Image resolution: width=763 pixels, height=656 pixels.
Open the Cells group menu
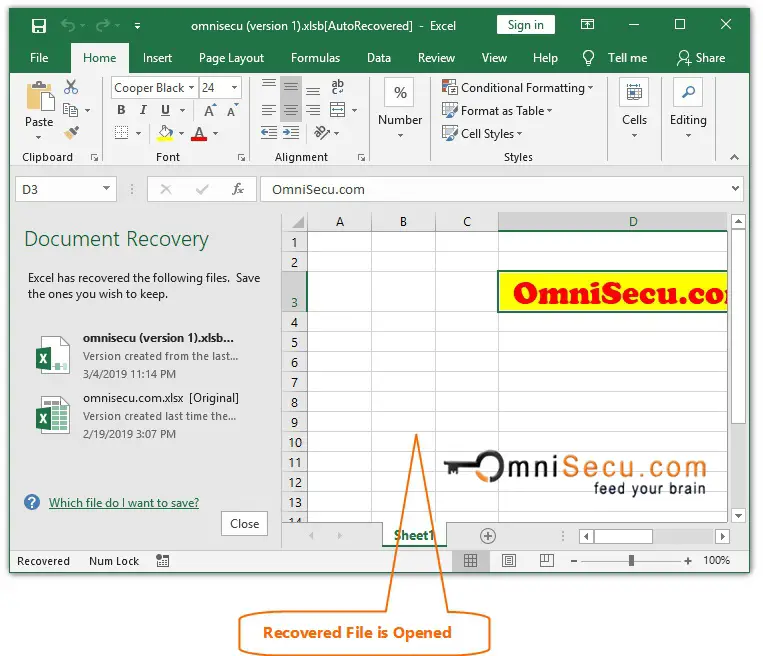tap(634, 108)
